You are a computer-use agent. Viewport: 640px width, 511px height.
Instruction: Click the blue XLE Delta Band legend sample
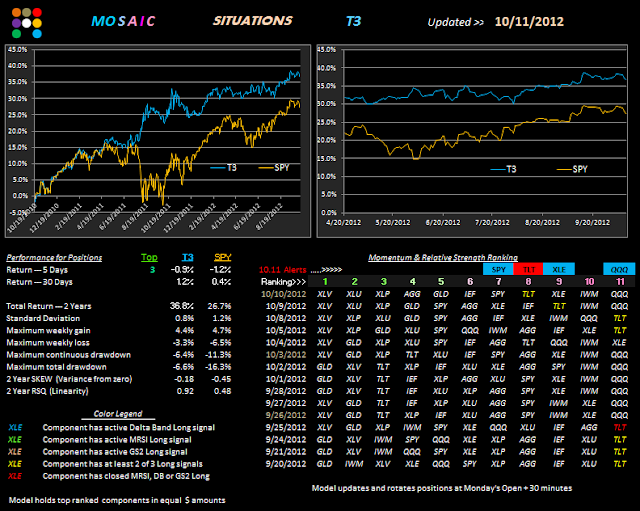tap(15, 428)
